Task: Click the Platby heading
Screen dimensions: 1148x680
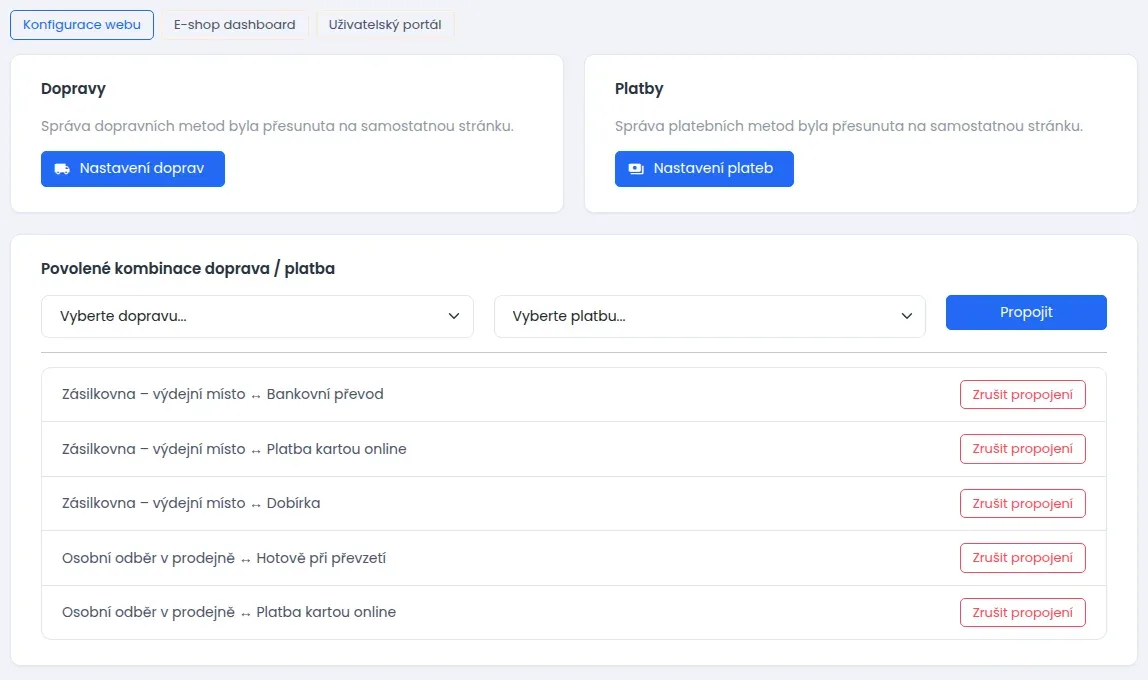Action: [x=639, y=89]
